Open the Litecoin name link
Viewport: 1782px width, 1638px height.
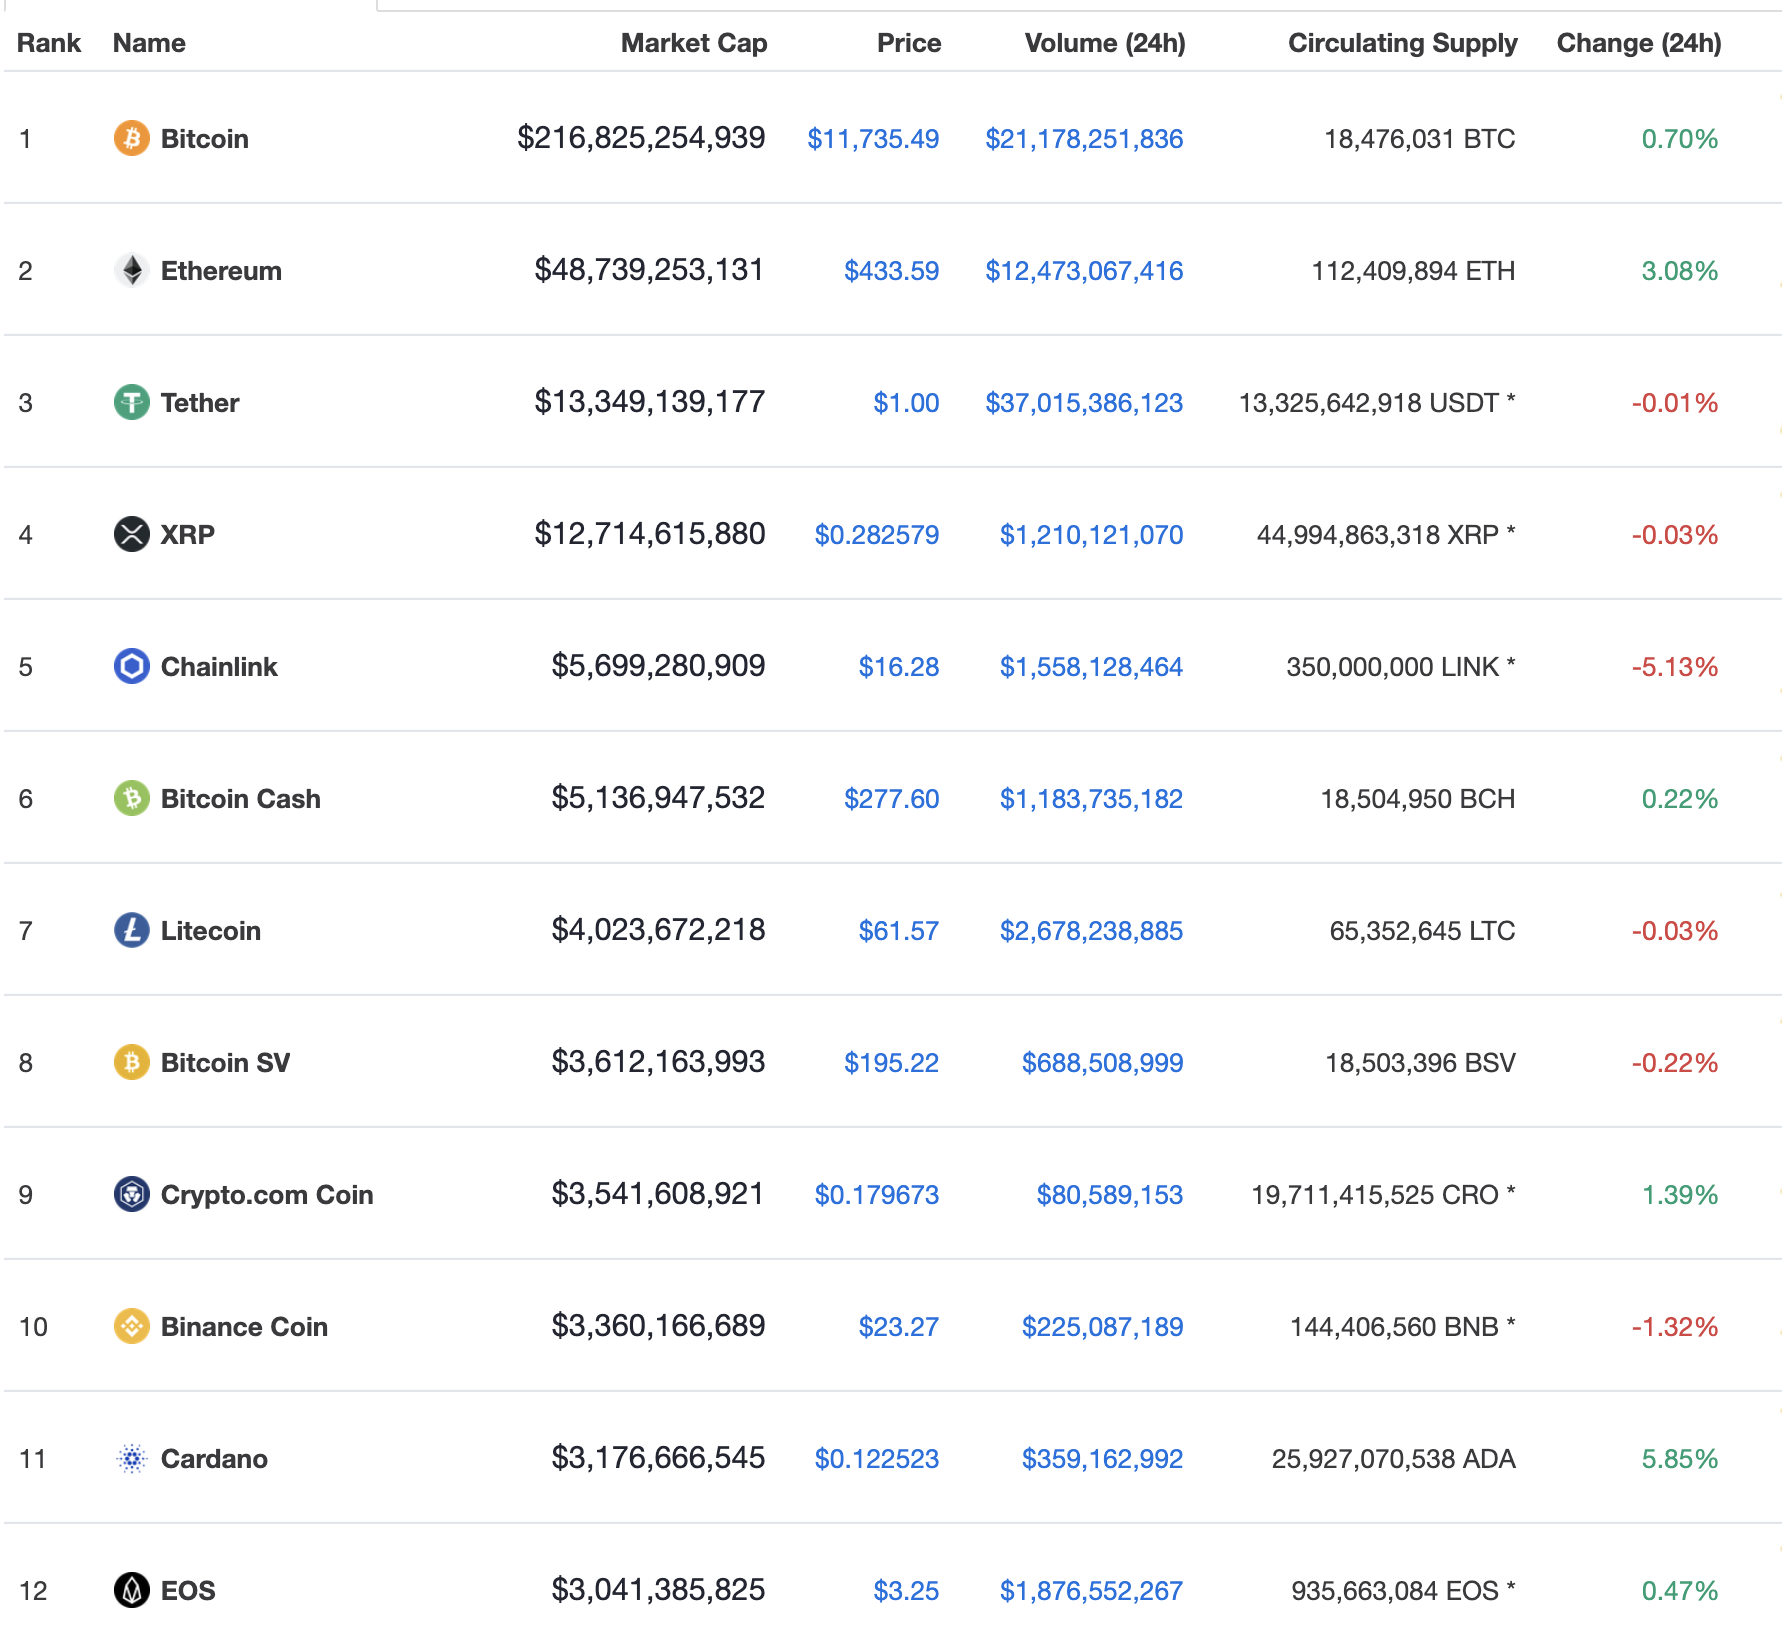211,930
